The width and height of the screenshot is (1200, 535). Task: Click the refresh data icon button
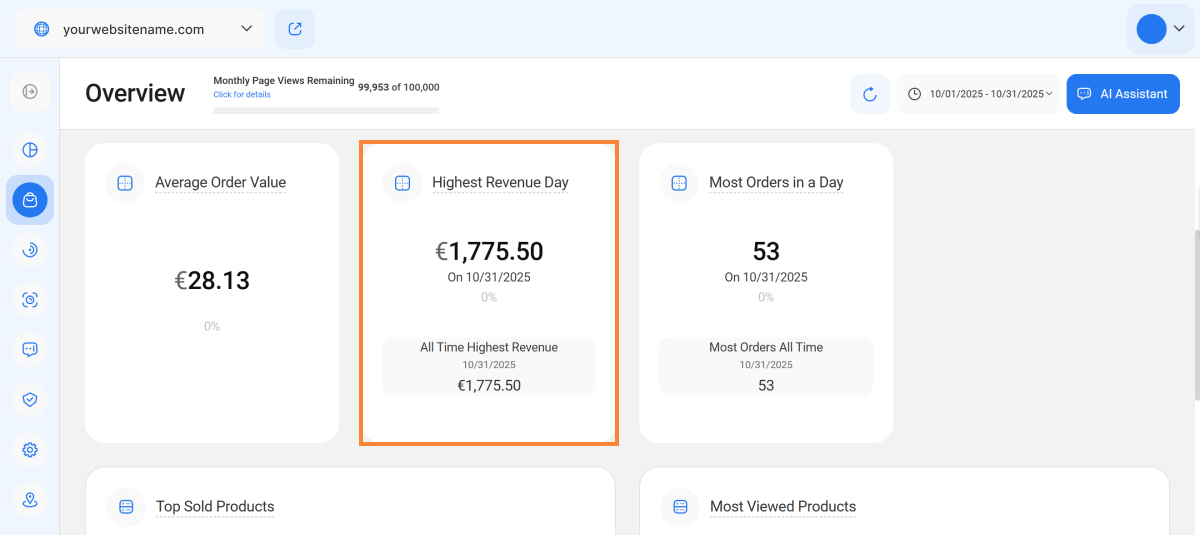click(869, 94)
